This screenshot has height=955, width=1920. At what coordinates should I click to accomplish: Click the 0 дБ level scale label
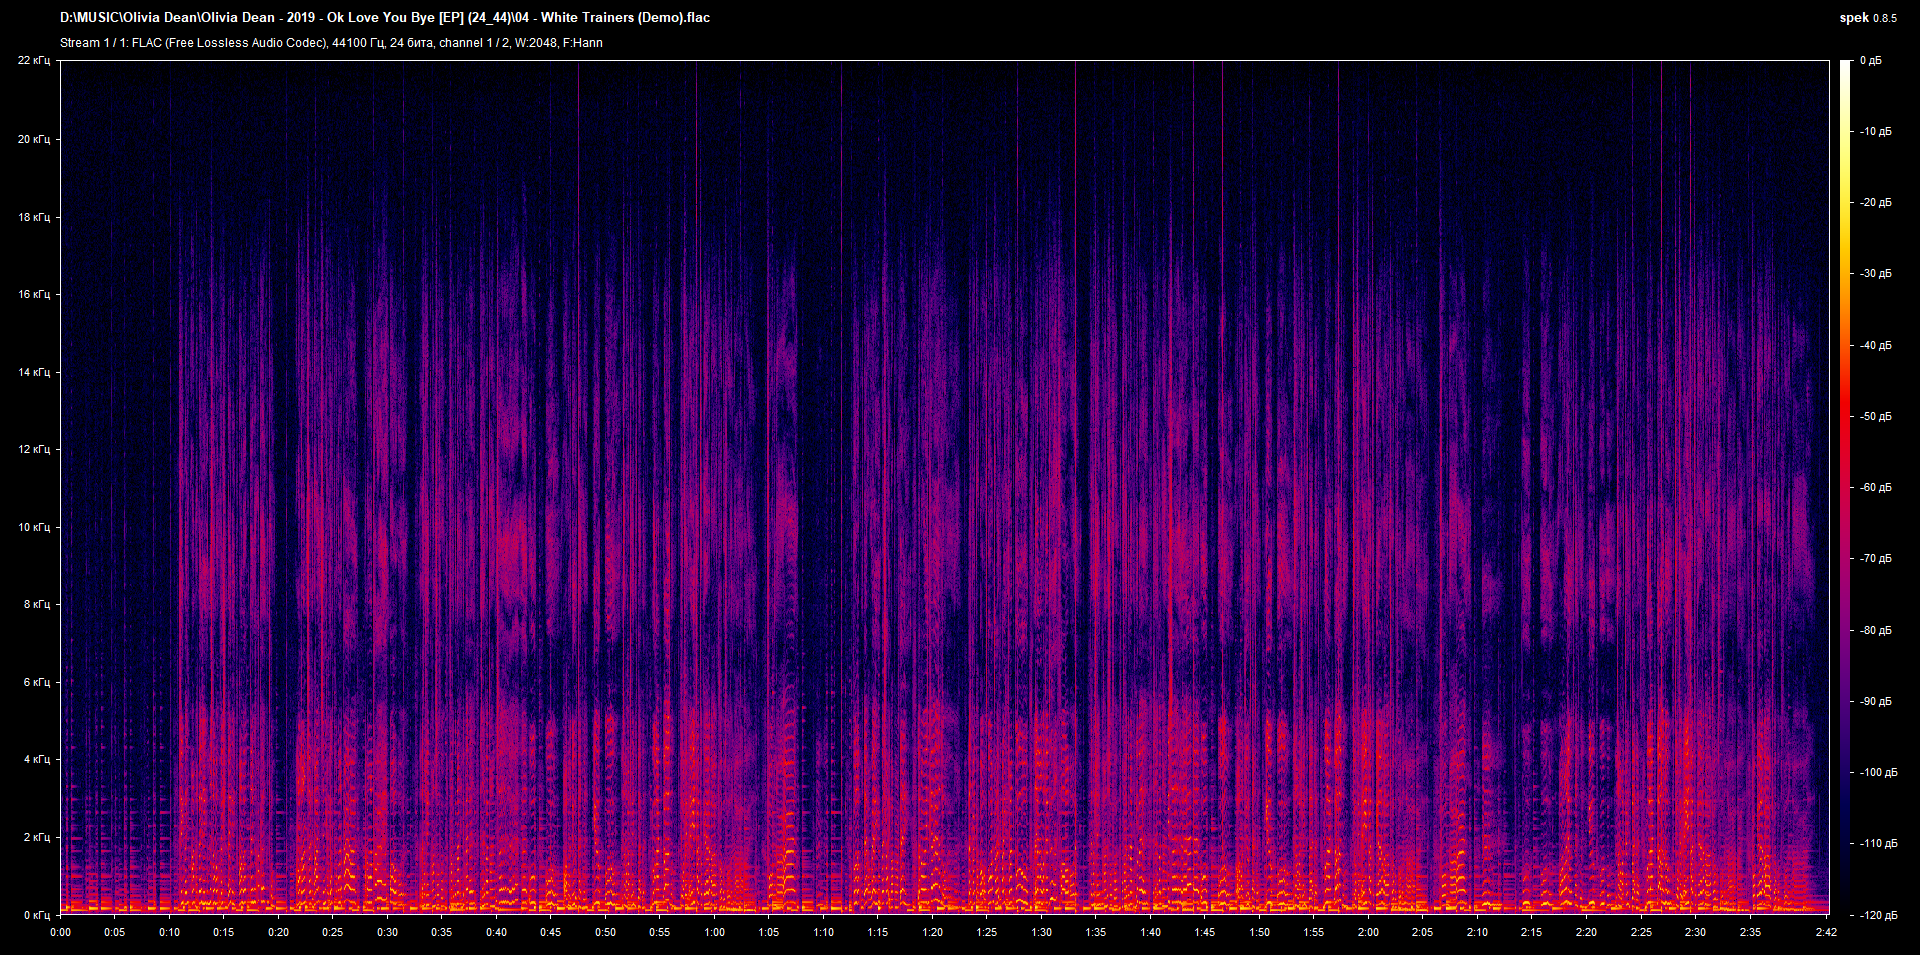click(x=1871, y=61)
